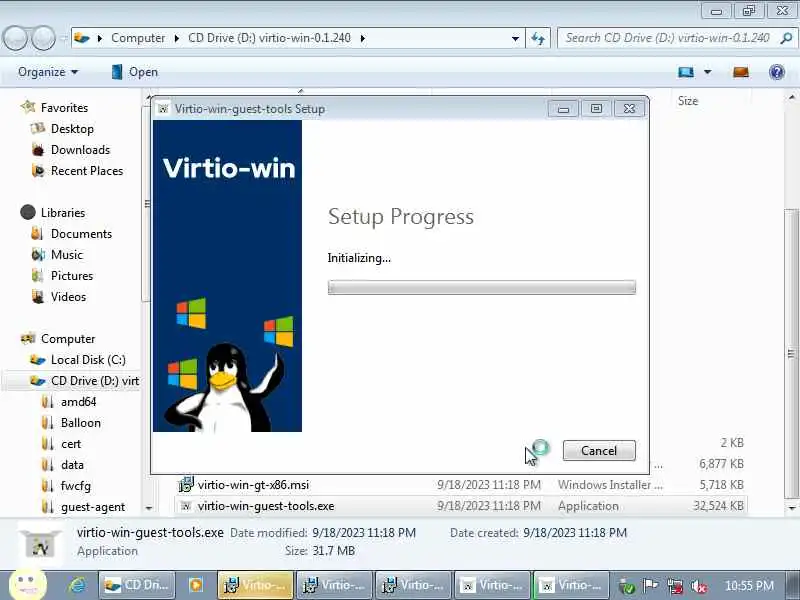Open the data folder
Image resolution: width=800 pixels, height=600 pixels.
[72, 465]
